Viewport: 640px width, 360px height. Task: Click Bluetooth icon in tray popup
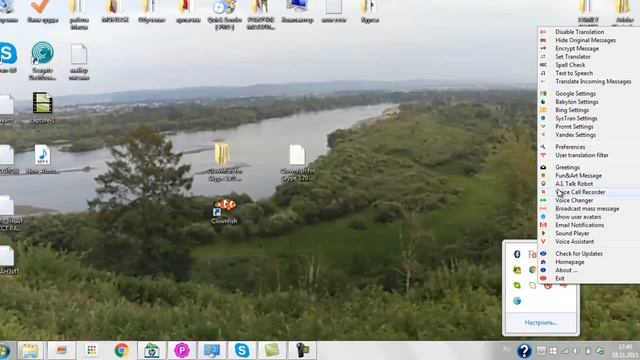517,254
